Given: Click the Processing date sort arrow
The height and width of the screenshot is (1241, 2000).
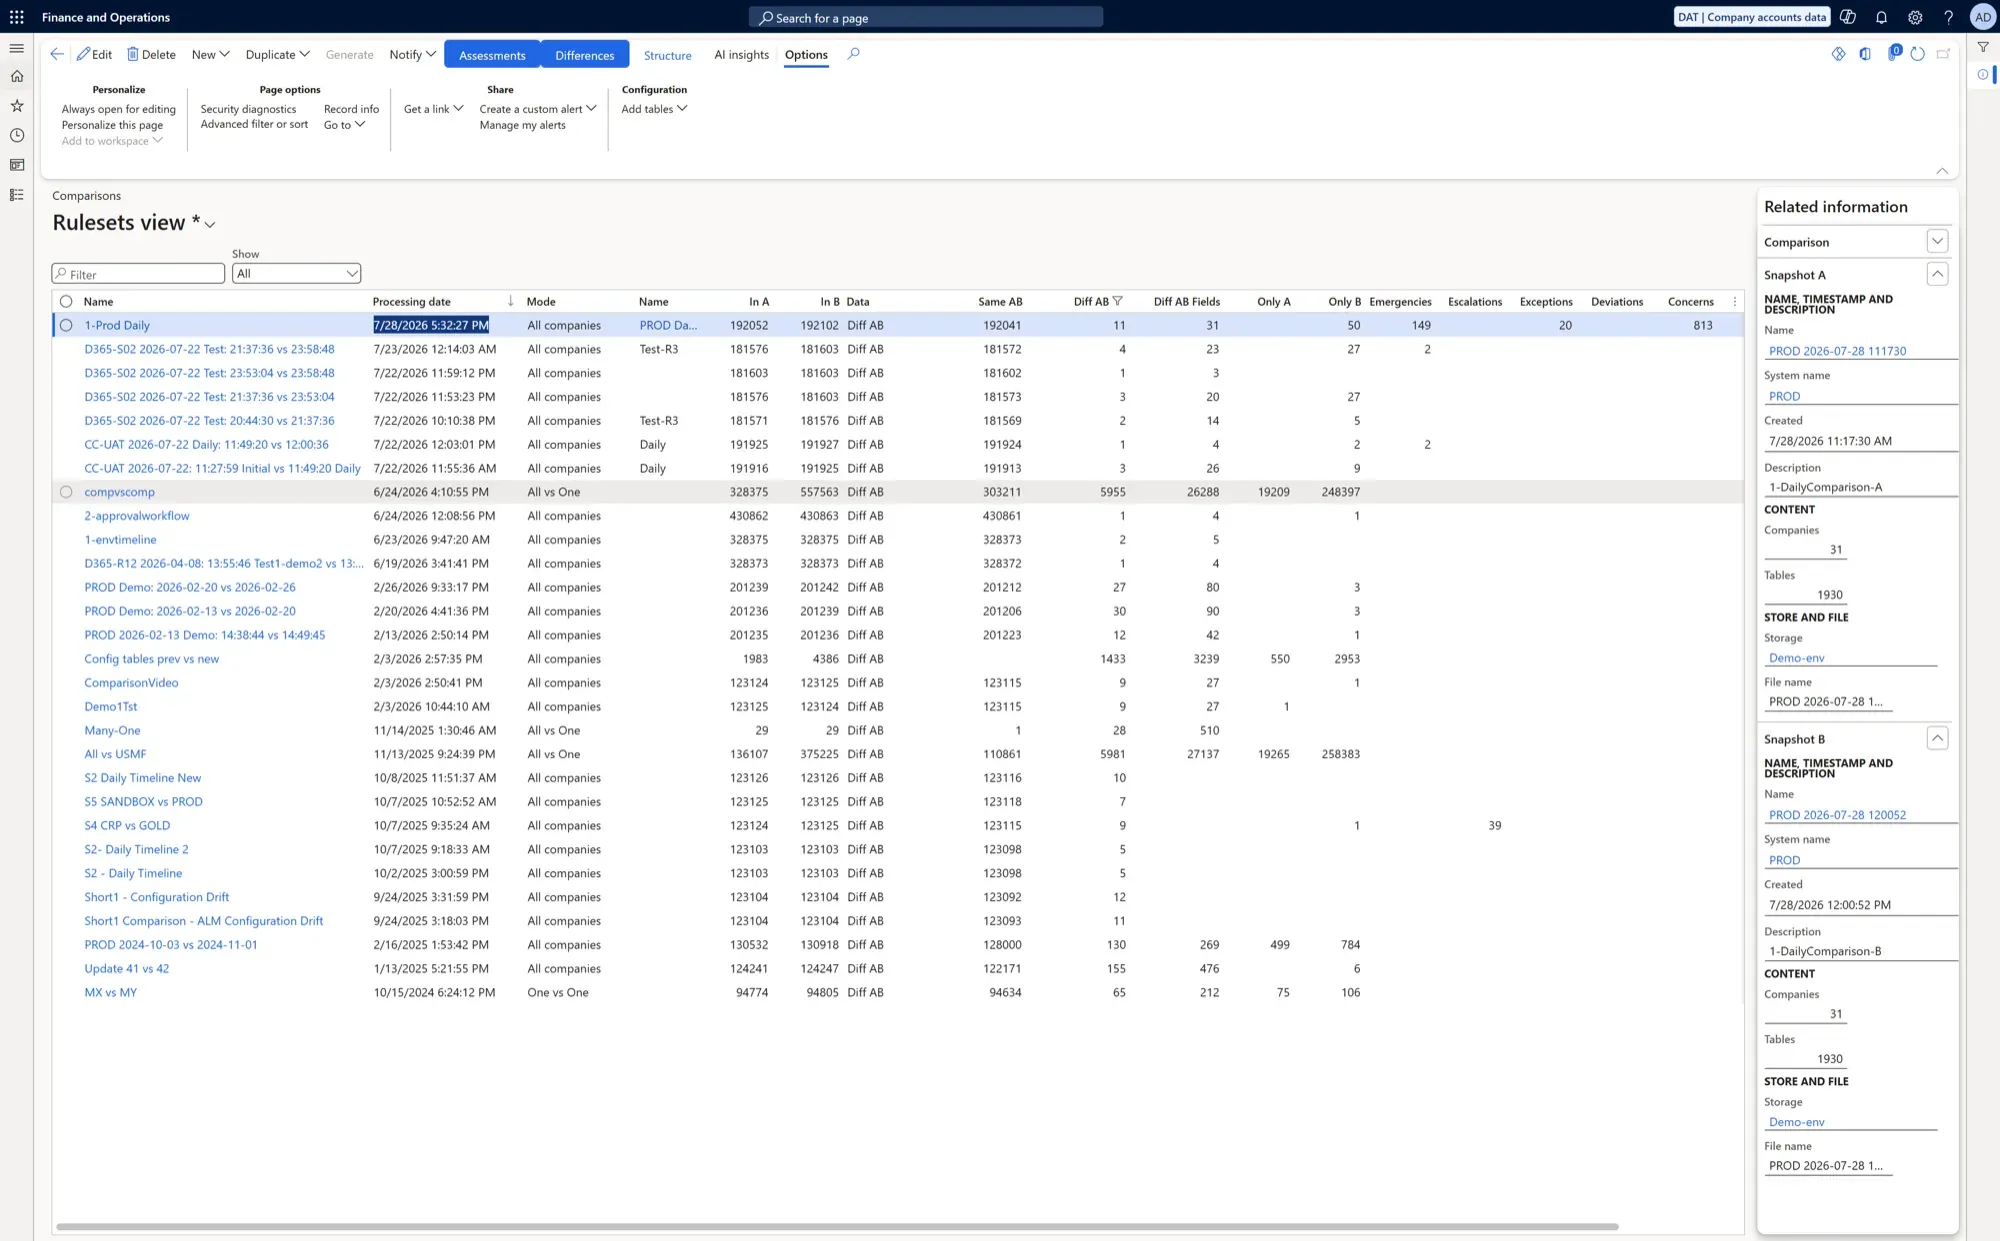Looking at the screenshot, I should (510, 301).
